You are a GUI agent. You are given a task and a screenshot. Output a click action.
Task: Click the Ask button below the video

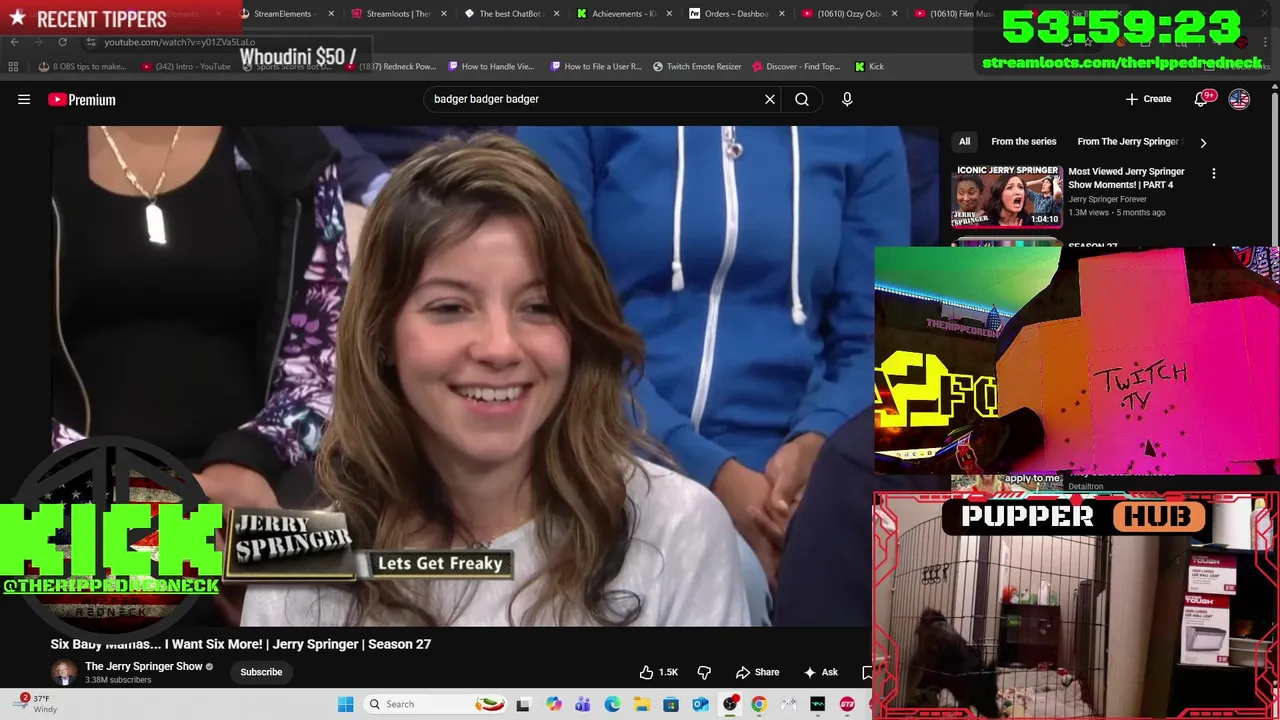point(821,672)
